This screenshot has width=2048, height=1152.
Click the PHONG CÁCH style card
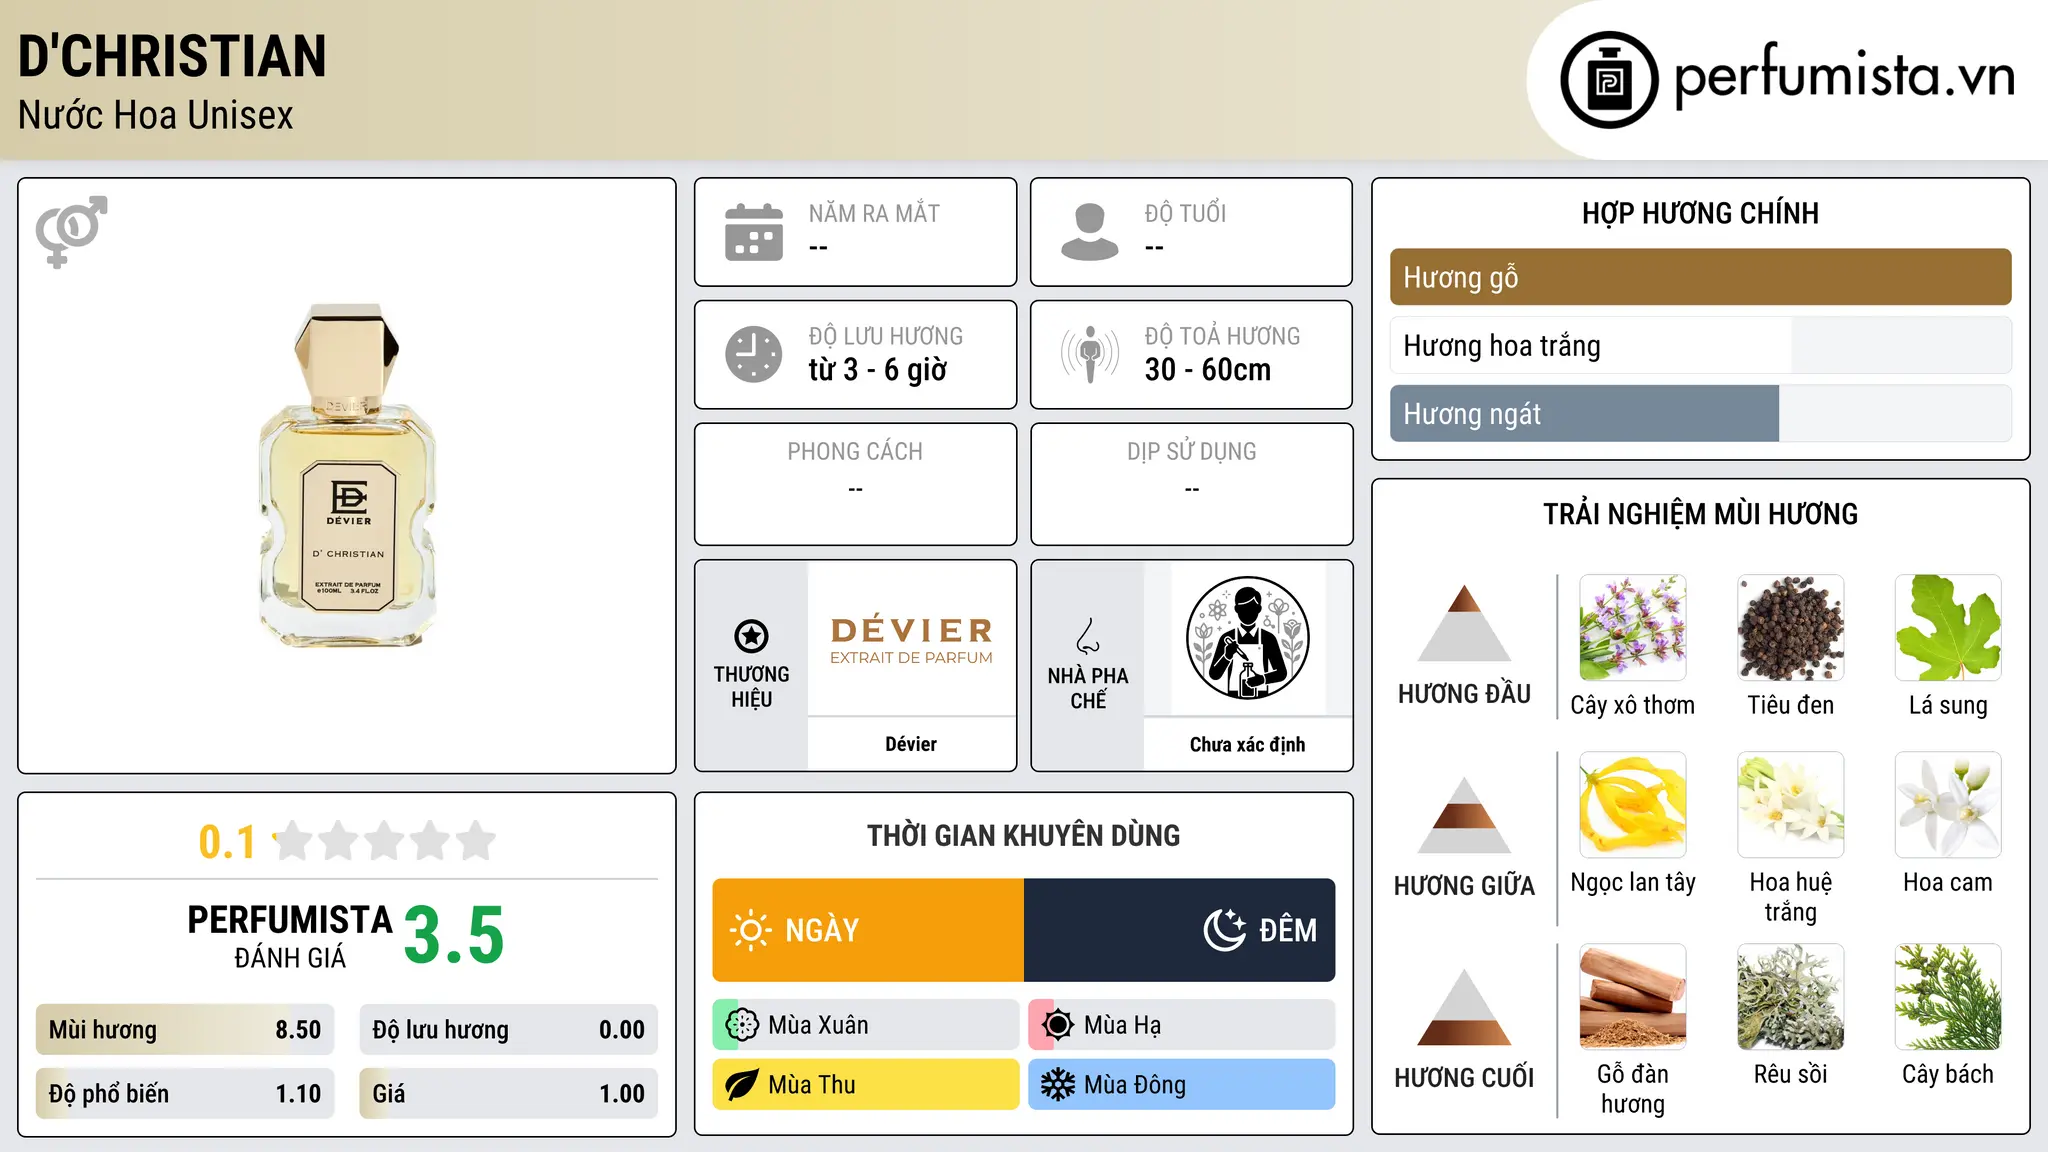[855, 484]
